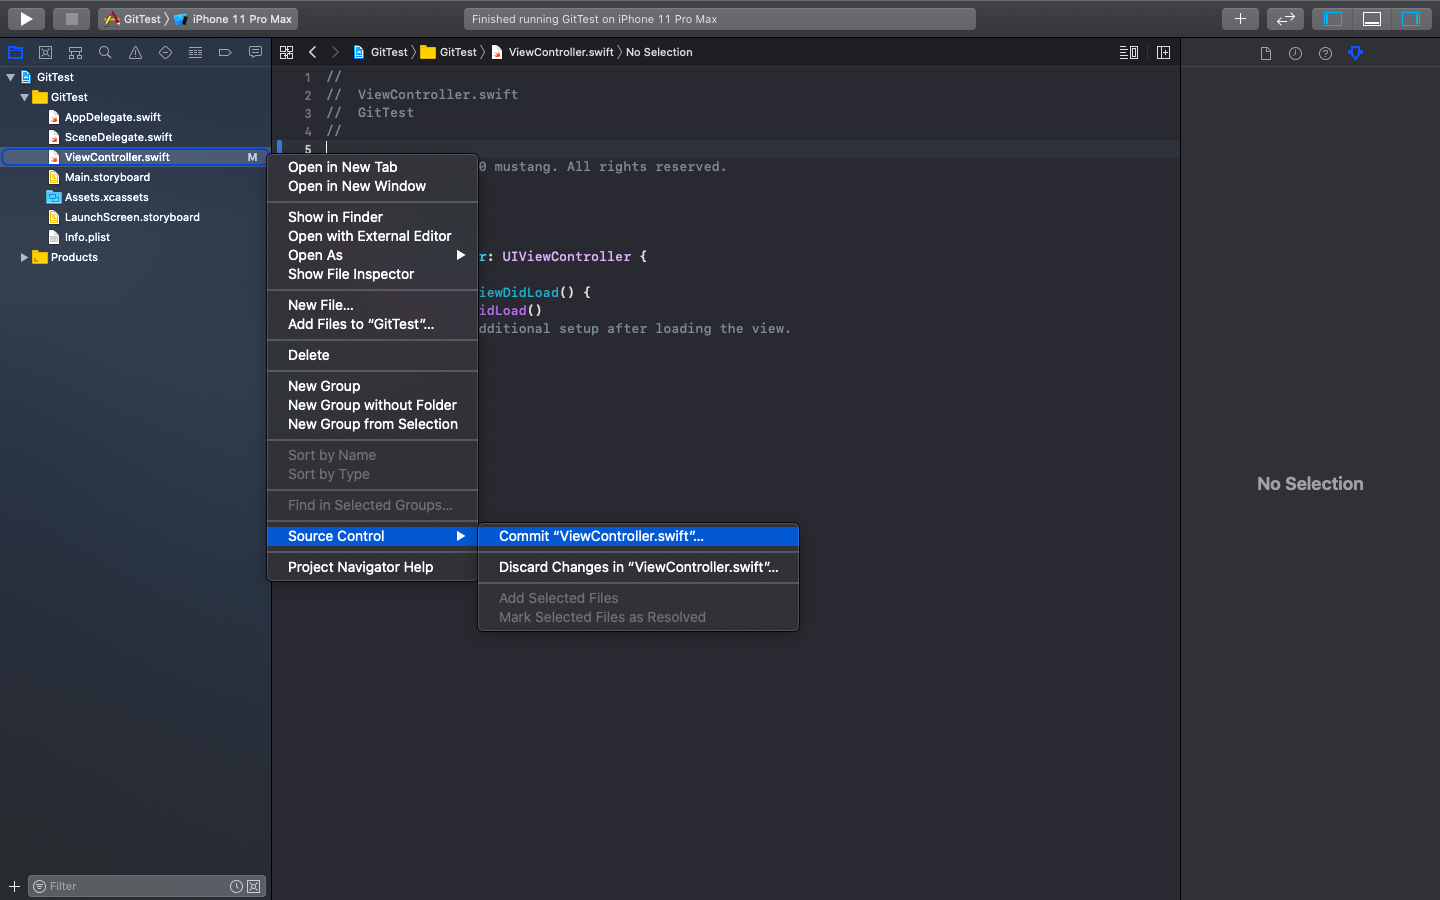Click GitTest project in jump bar
Screen dimensions: 1440x900
[380, 52]
